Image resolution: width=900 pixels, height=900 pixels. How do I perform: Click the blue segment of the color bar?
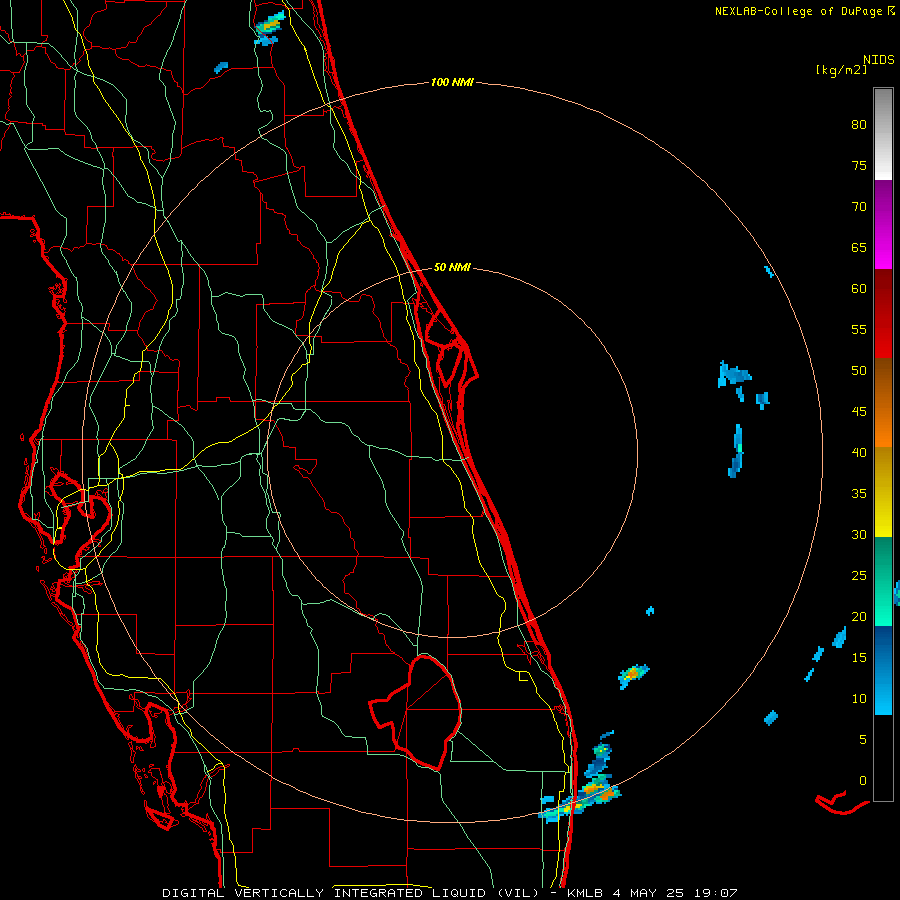tap(883, 670)
